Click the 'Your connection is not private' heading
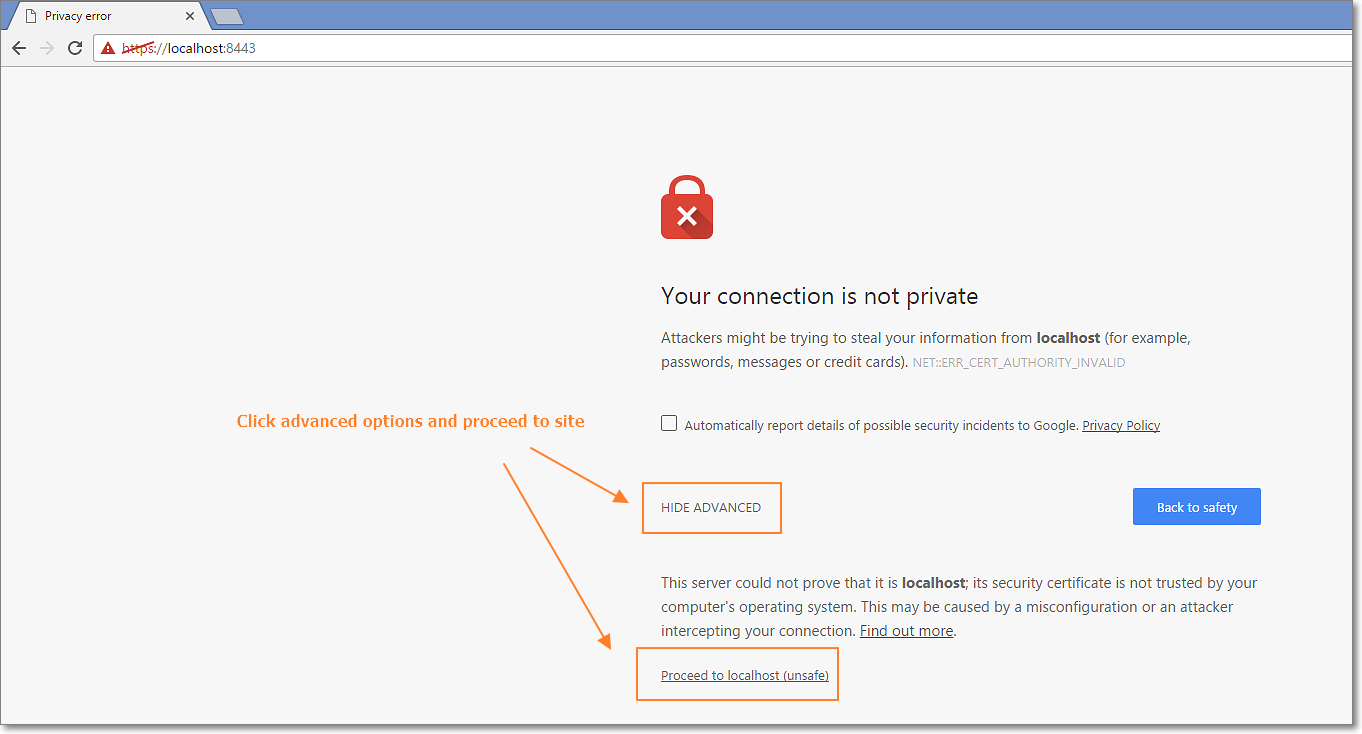This screenshot has width=1362, height=734. click(819, 296)
